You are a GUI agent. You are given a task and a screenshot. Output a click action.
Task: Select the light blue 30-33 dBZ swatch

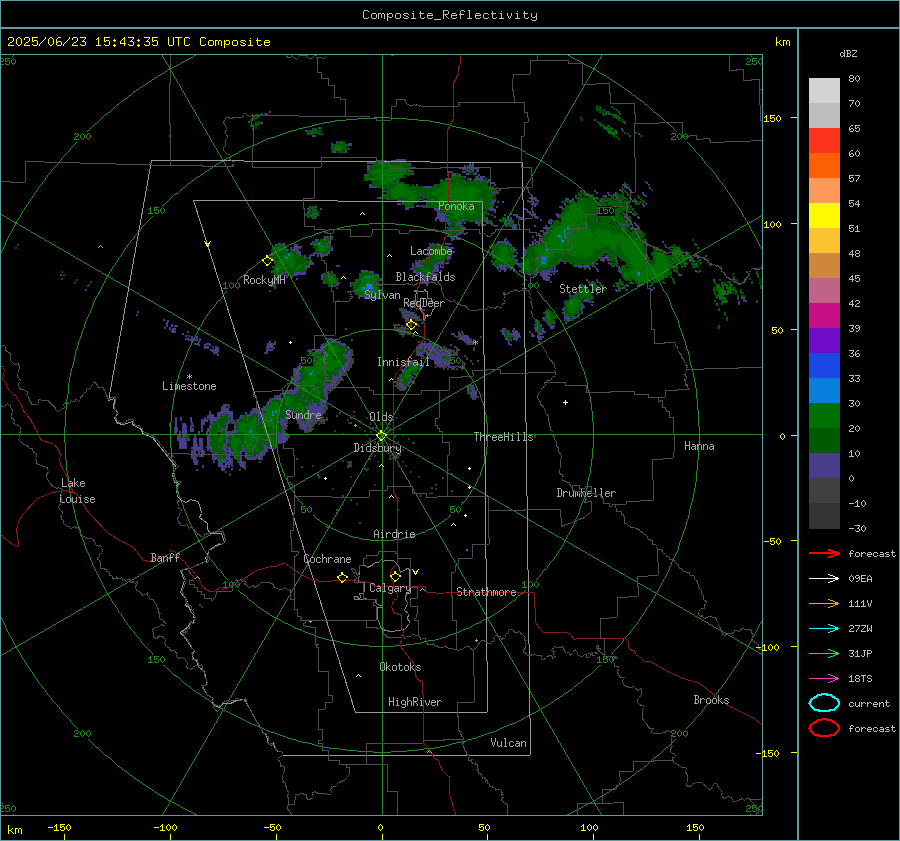pos(824,391)
